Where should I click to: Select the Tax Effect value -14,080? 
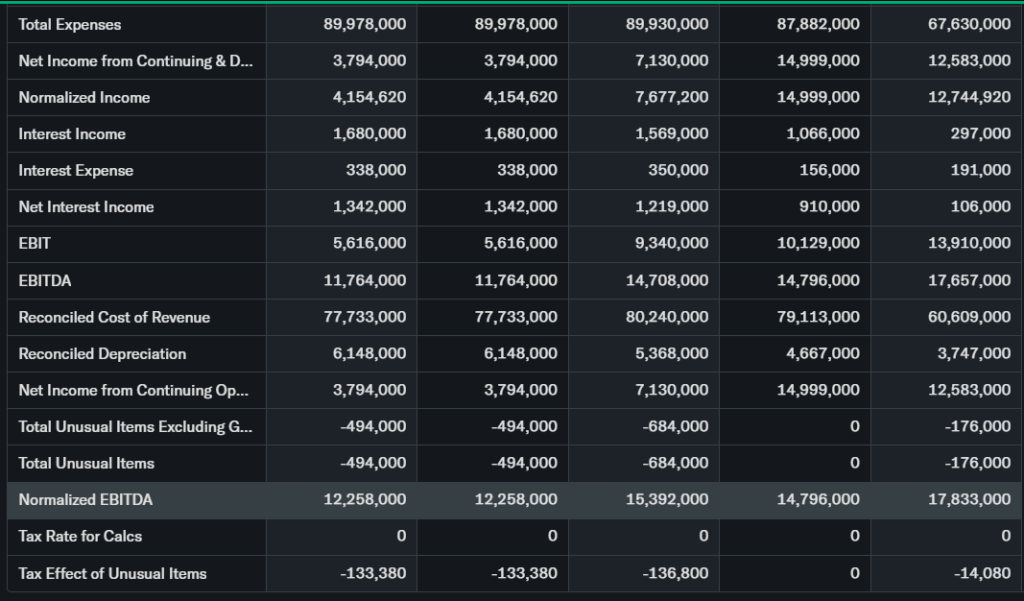[x=985, y=573]
